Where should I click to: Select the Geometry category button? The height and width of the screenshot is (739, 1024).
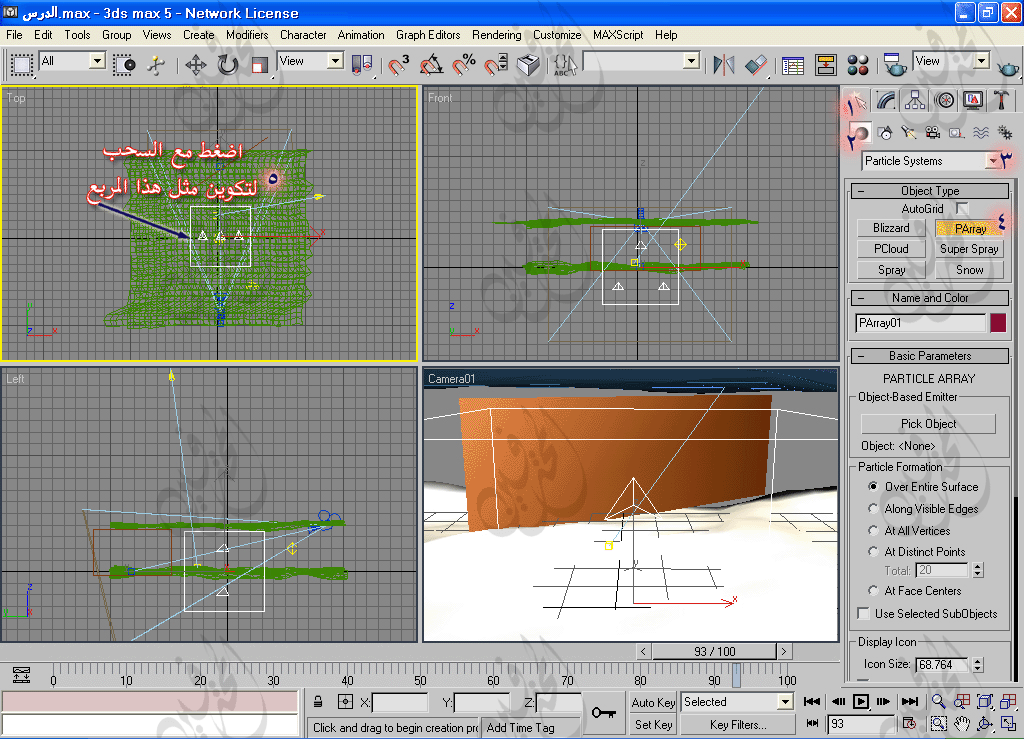859,133
